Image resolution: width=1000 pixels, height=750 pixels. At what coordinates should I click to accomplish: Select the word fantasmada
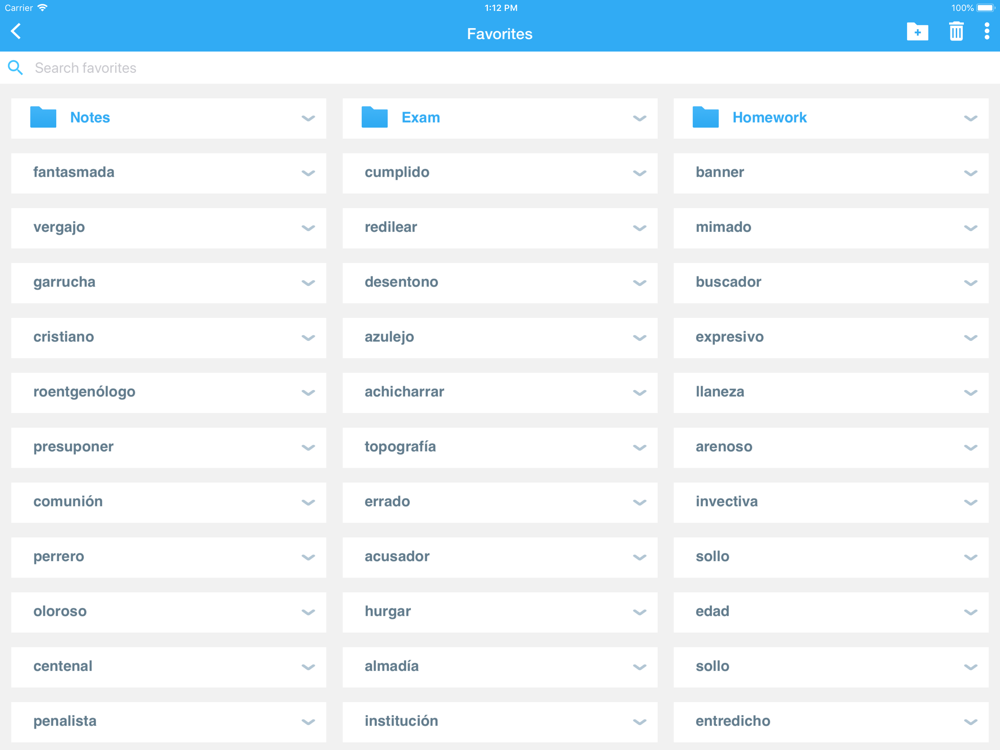[x=74, y=172]
